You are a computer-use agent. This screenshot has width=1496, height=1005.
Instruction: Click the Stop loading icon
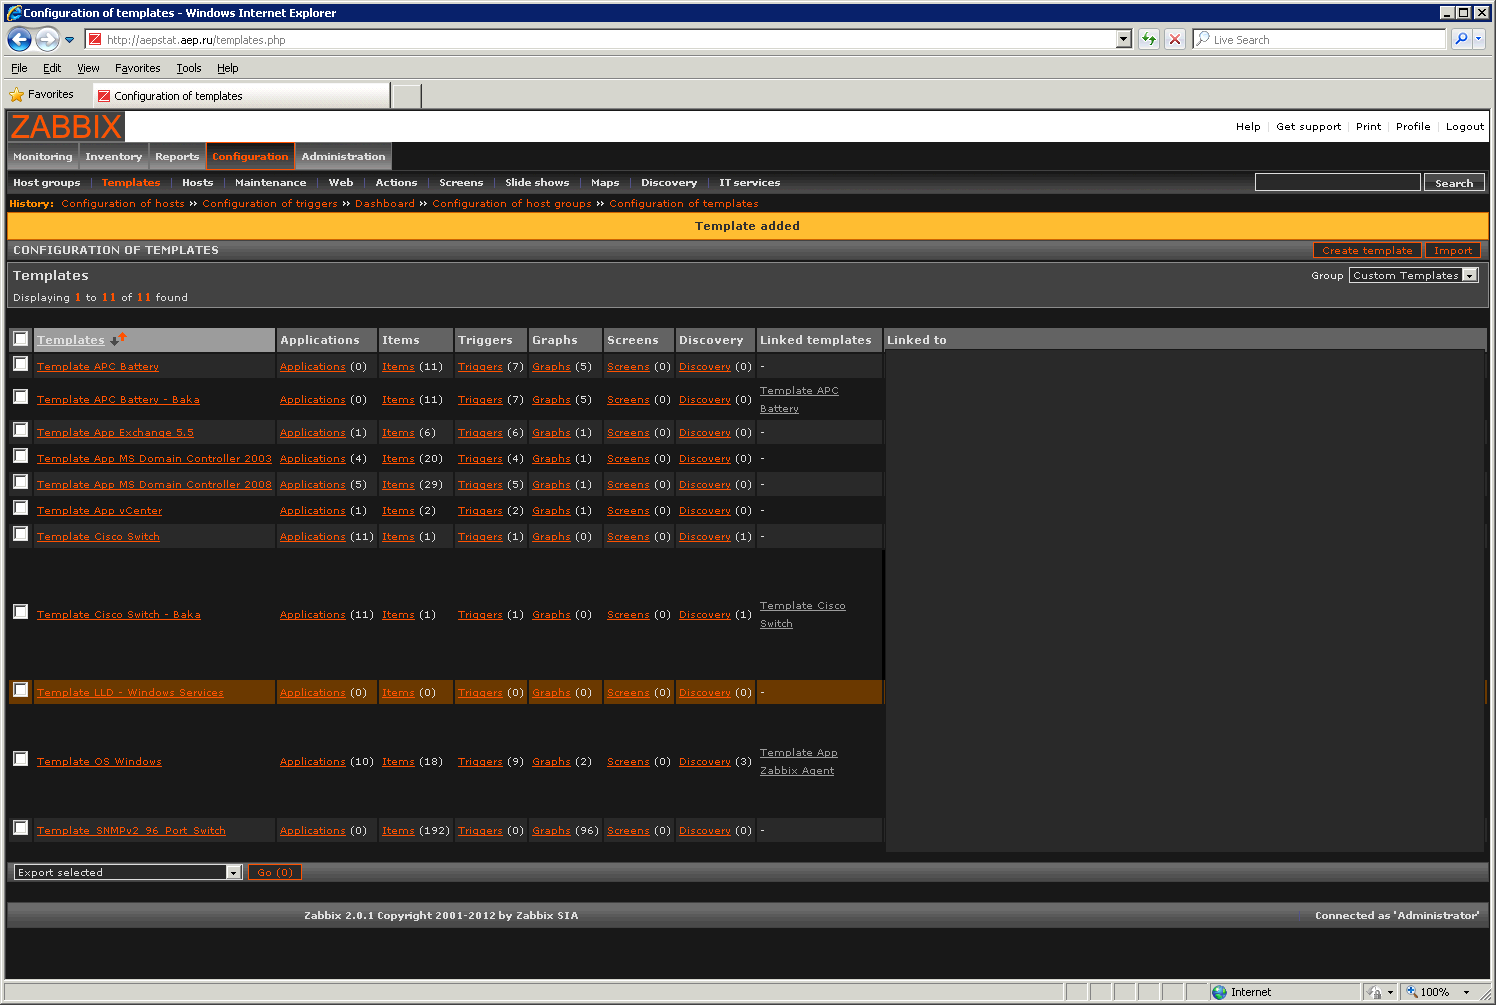point(1175,39)
